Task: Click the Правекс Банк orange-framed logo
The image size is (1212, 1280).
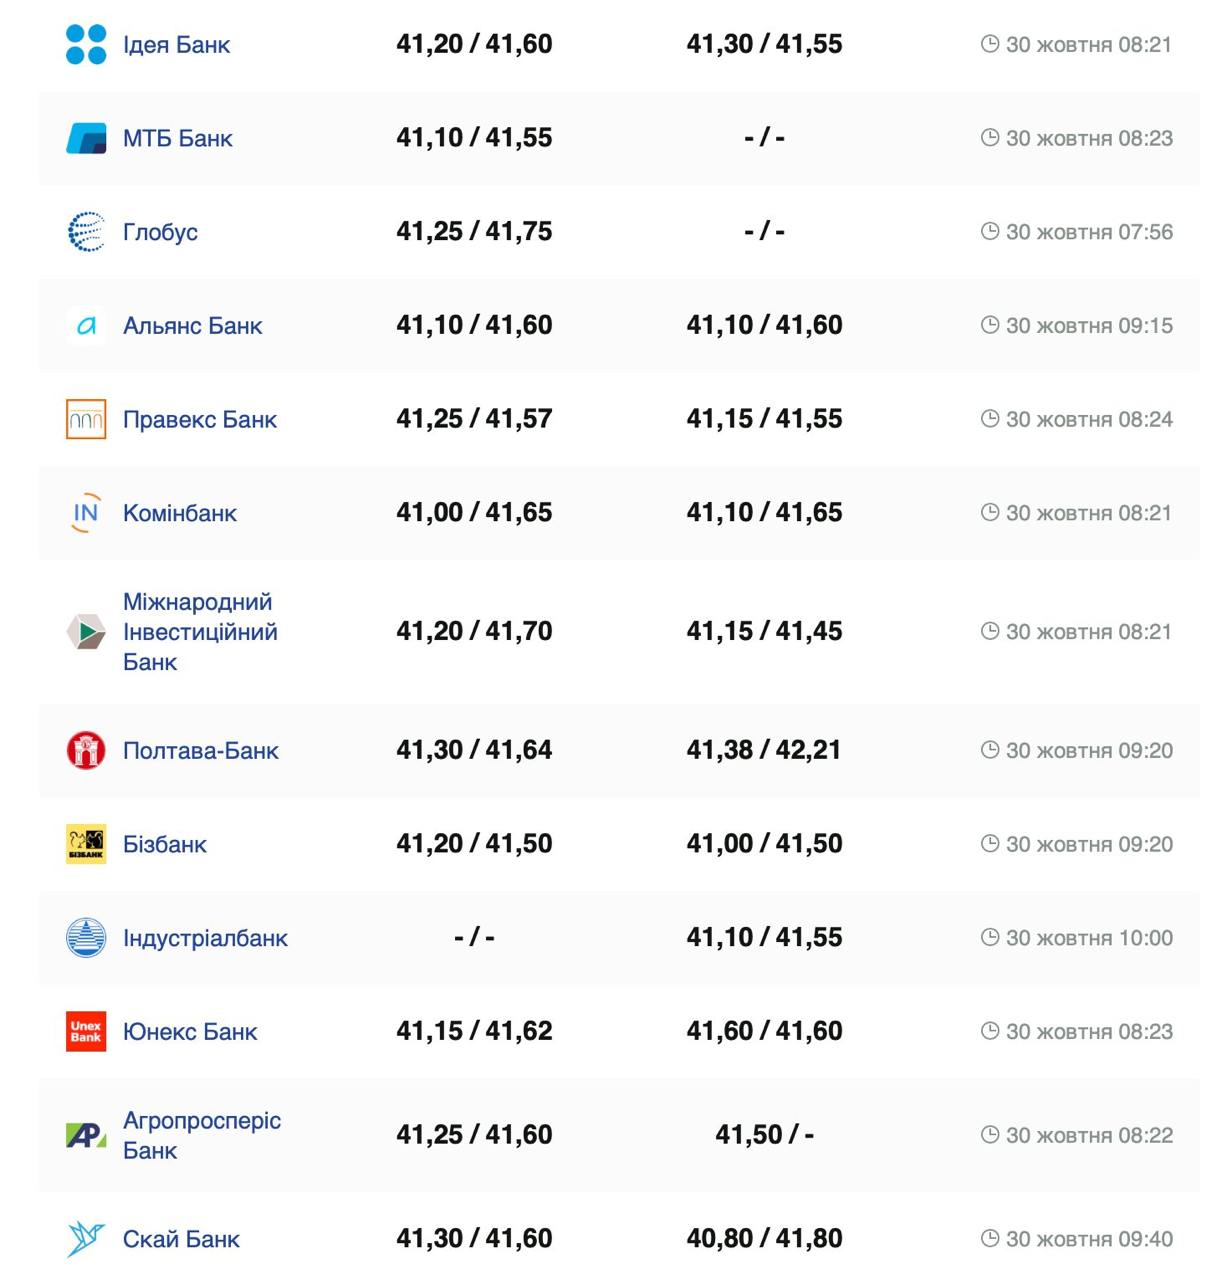Action: coord(86,419)
